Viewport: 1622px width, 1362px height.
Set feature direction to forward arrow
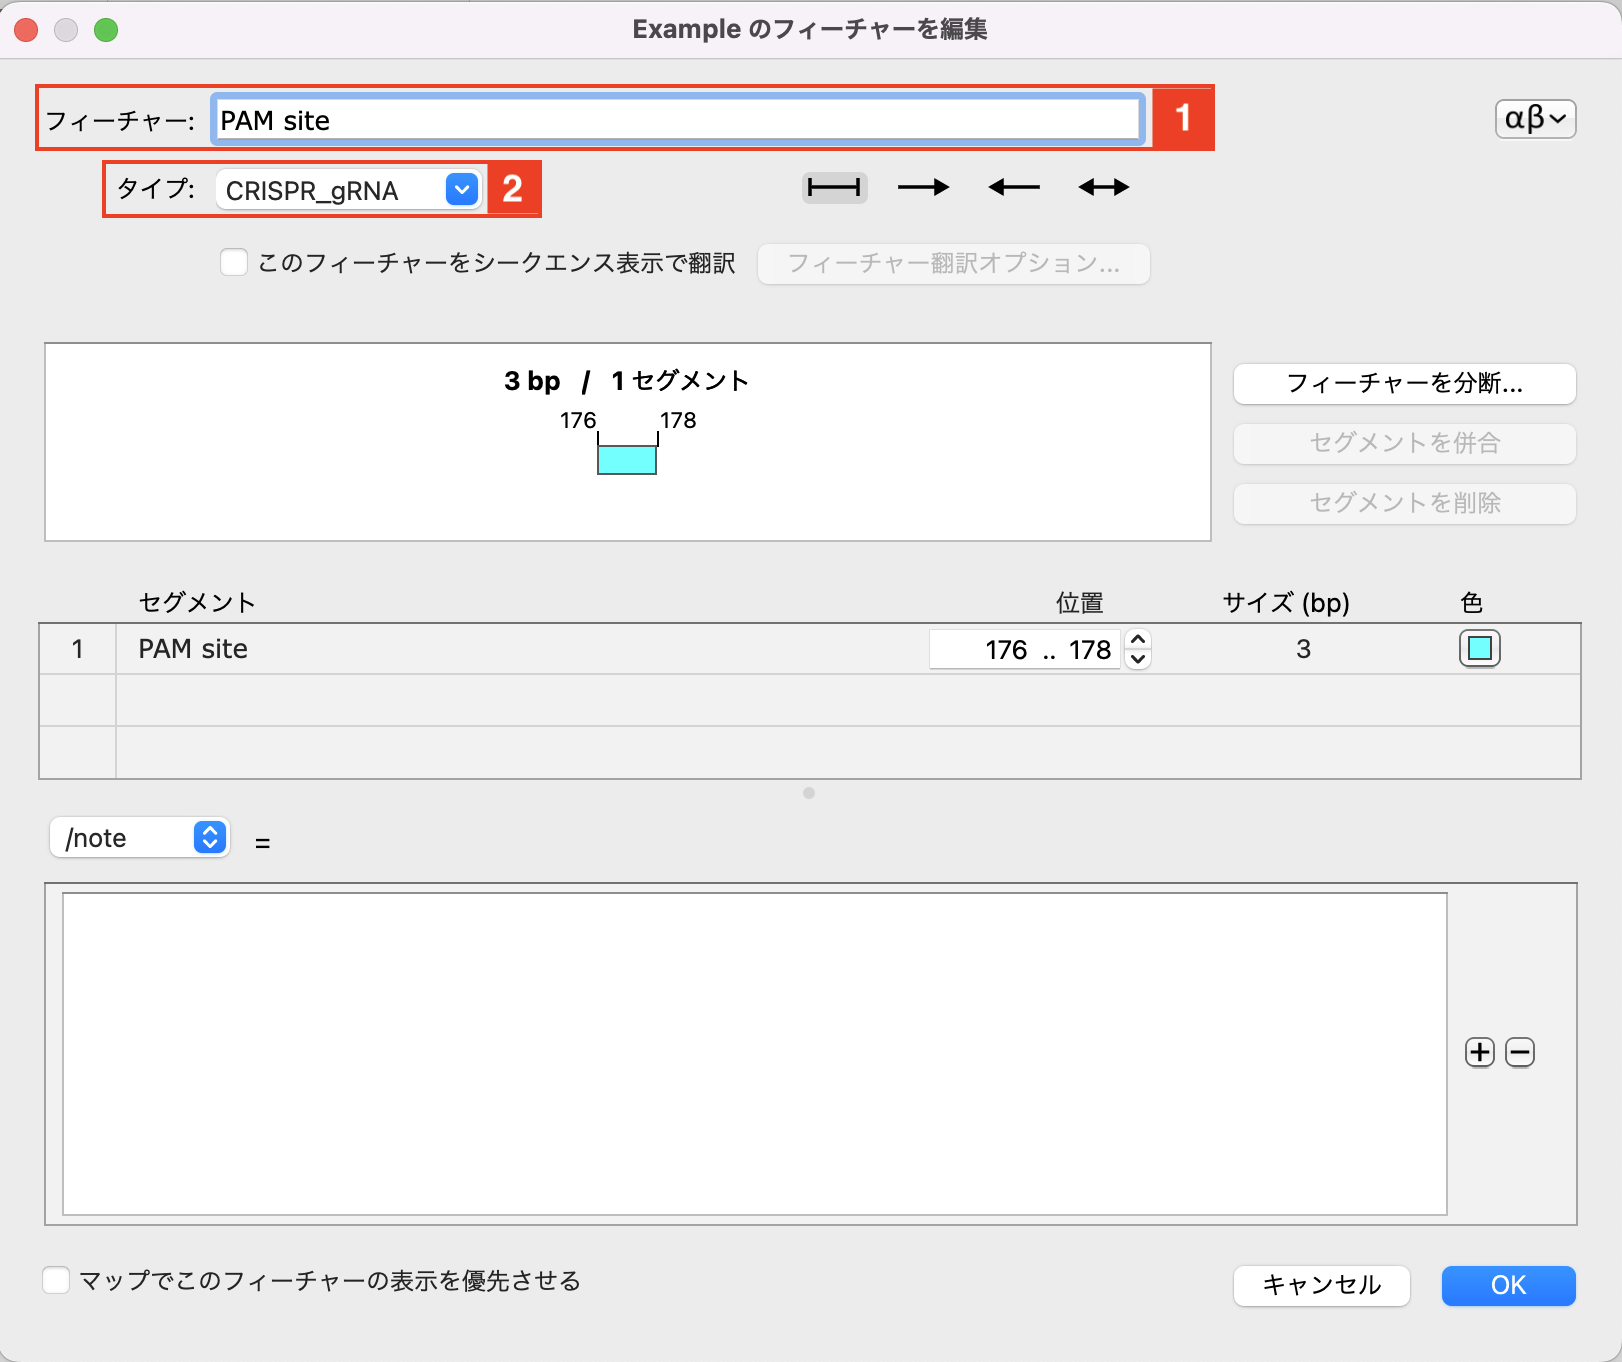pyautogui.click(x=923, y=187)
